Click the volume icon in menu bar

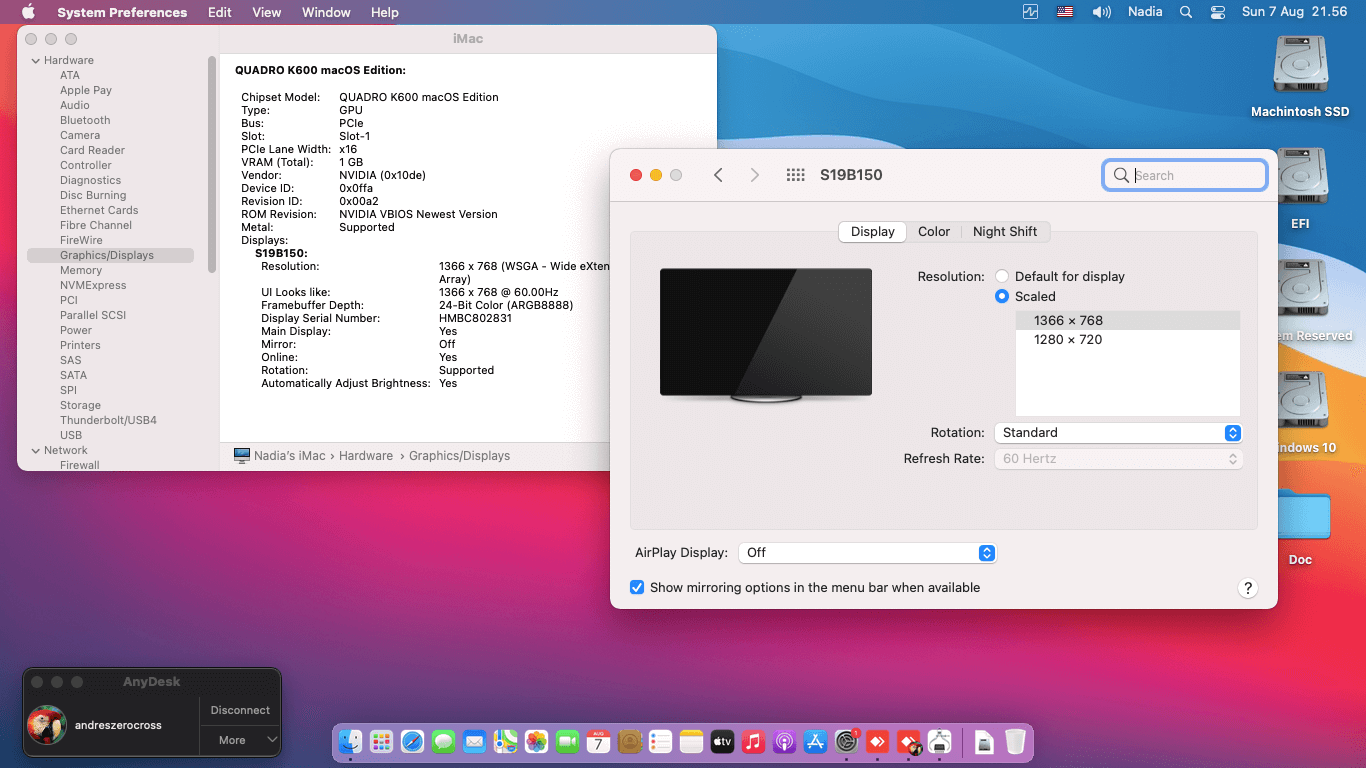click(1101, 12)
